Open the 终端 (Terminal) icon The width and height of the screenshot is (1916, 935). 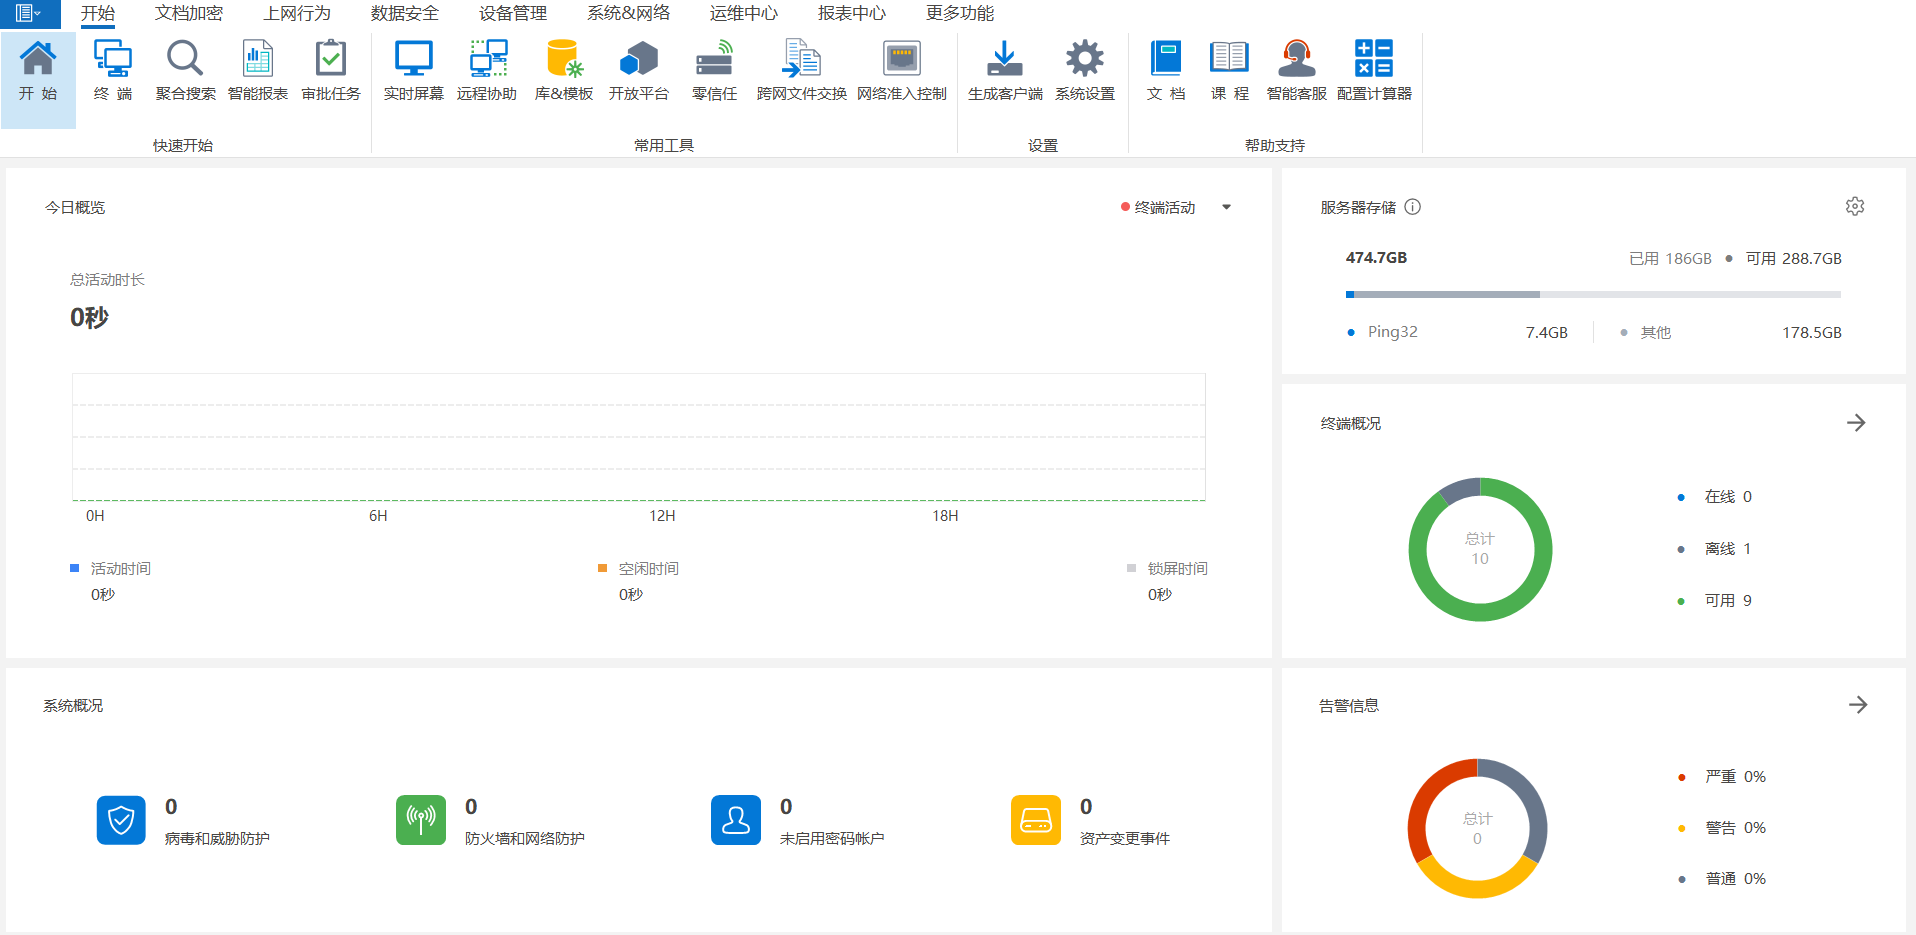coord(112,60)
